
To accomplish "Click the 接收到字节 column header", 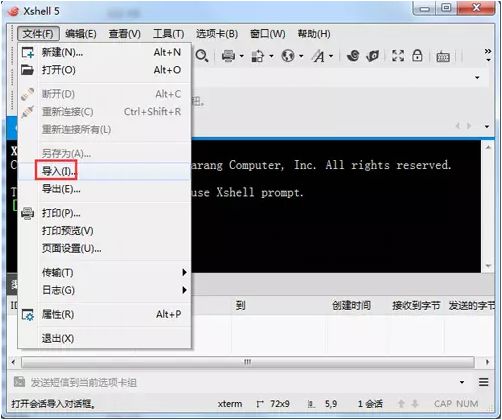I will pyautogui.click(x=416, y=305).
